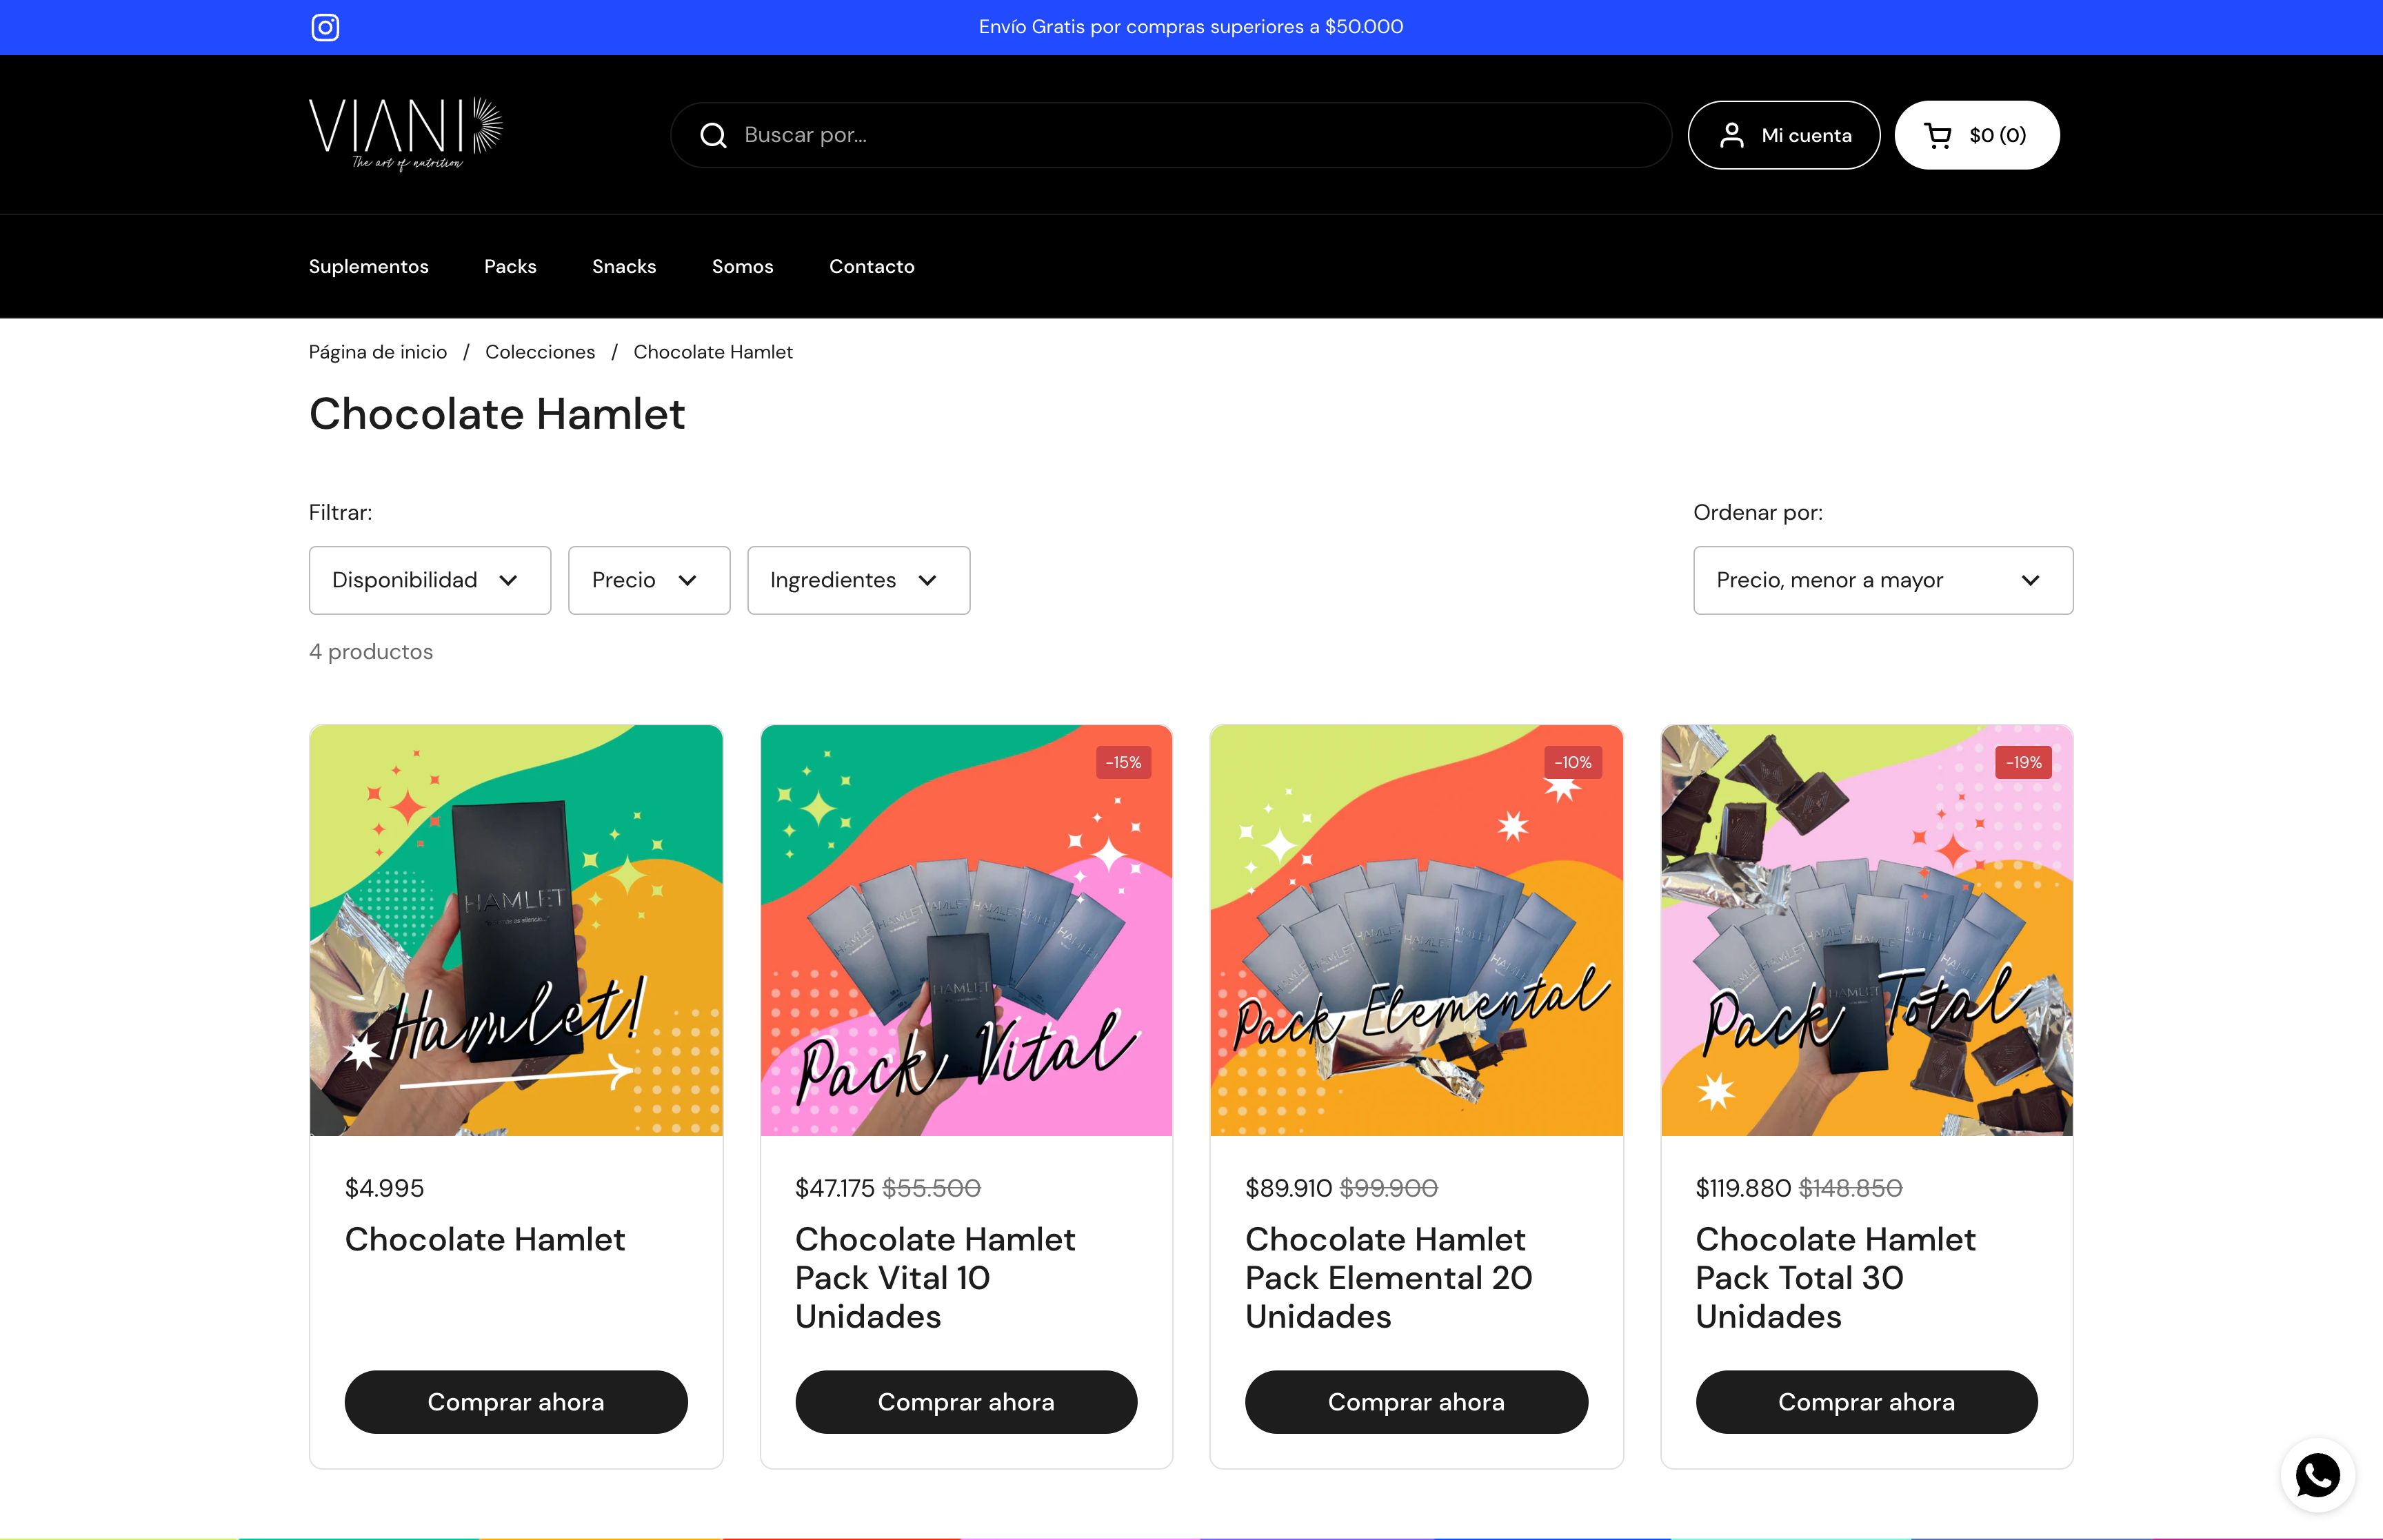
Task: Open the Suplementos menu
Action: 368,266
